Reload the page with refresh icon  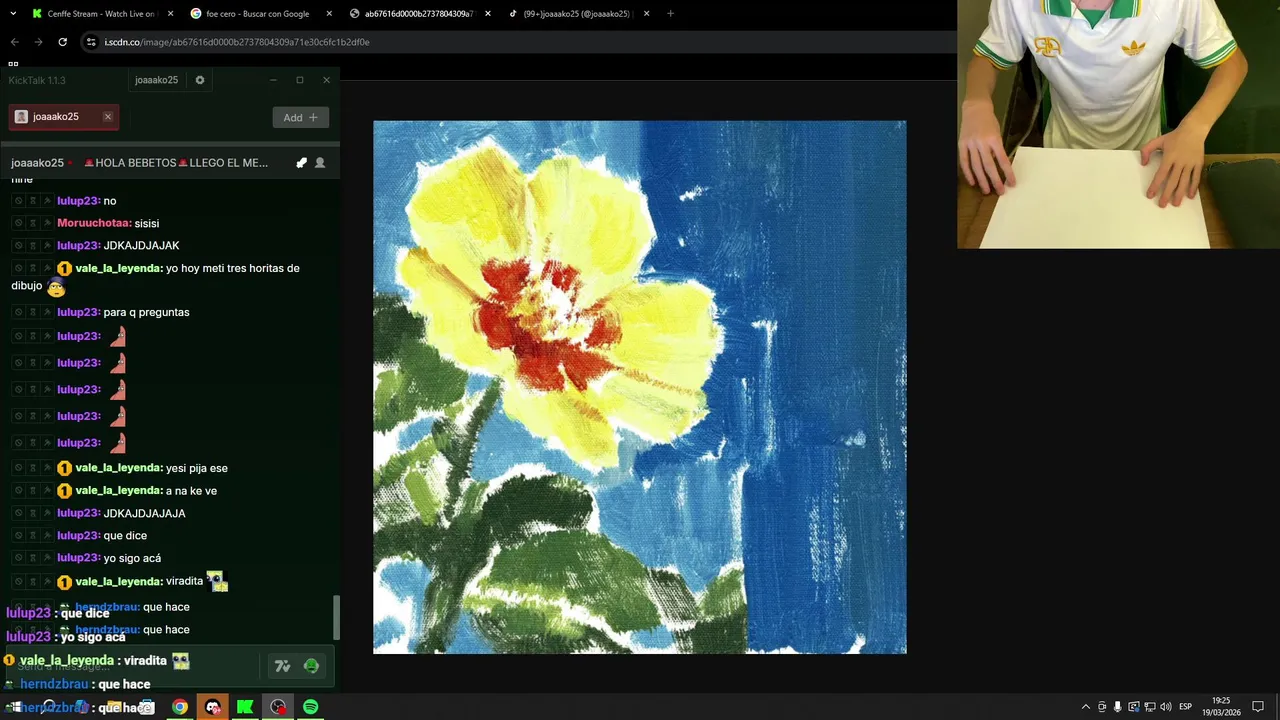click(62, 42)
